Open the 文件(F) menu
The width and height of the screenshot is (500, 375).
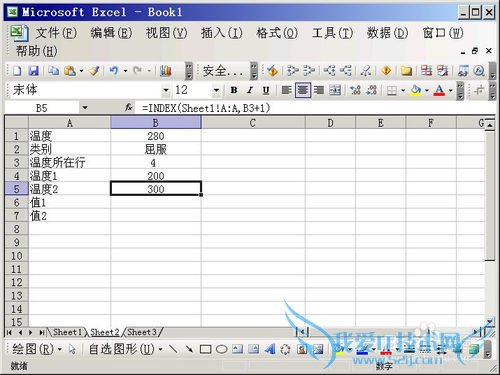56,33
